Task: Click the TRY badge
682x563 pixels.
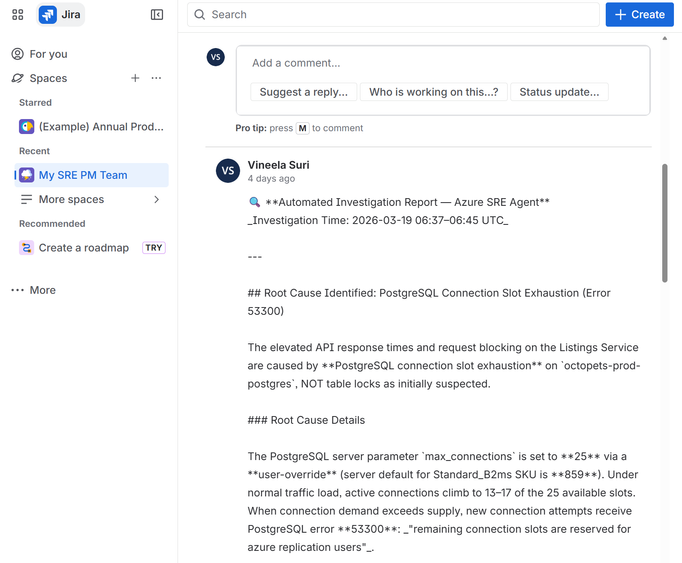Action: (154, 248)
